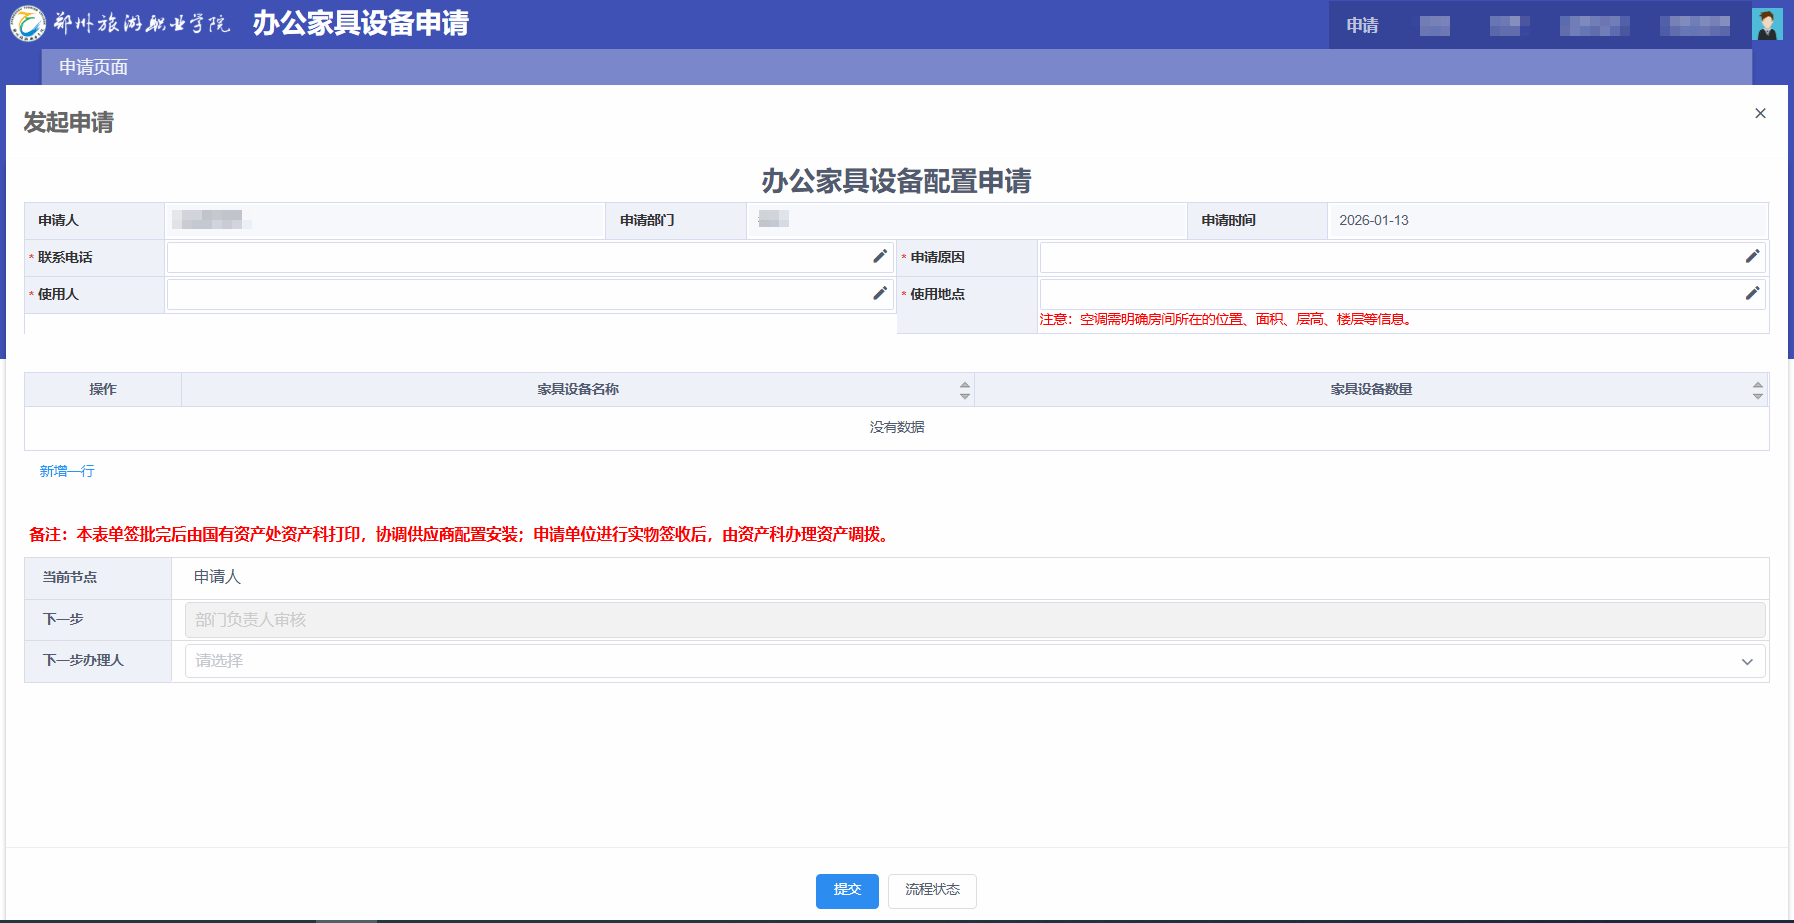Screen dimensions: 1794x923
Task: Click the pencil icon in 申请原因 field
Action: pyautogui.click(x=1752, y=257)
